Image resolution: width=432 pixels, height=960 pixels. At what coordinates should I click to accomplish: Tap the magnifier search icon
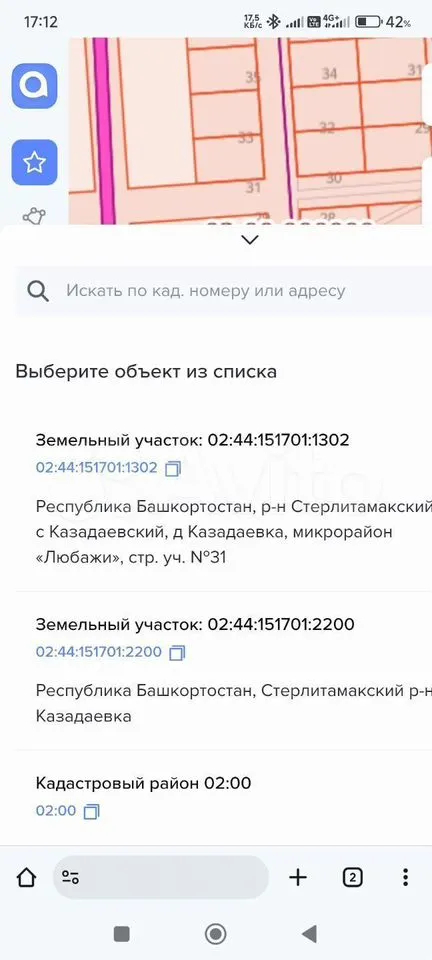point(38,291)
